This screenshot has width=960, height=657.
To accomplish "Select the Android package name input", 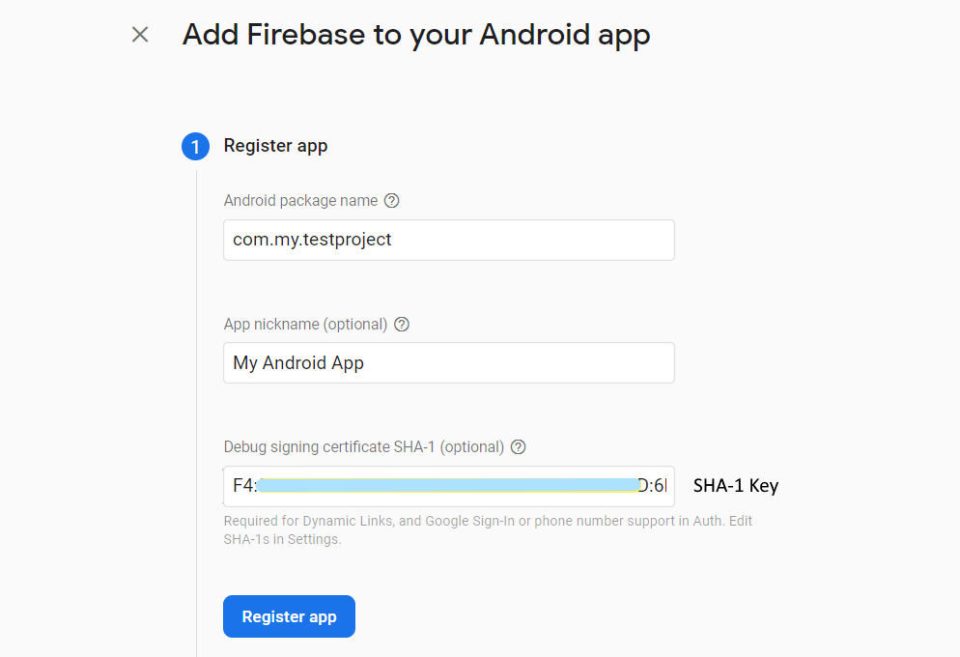I will coord(447,240).
